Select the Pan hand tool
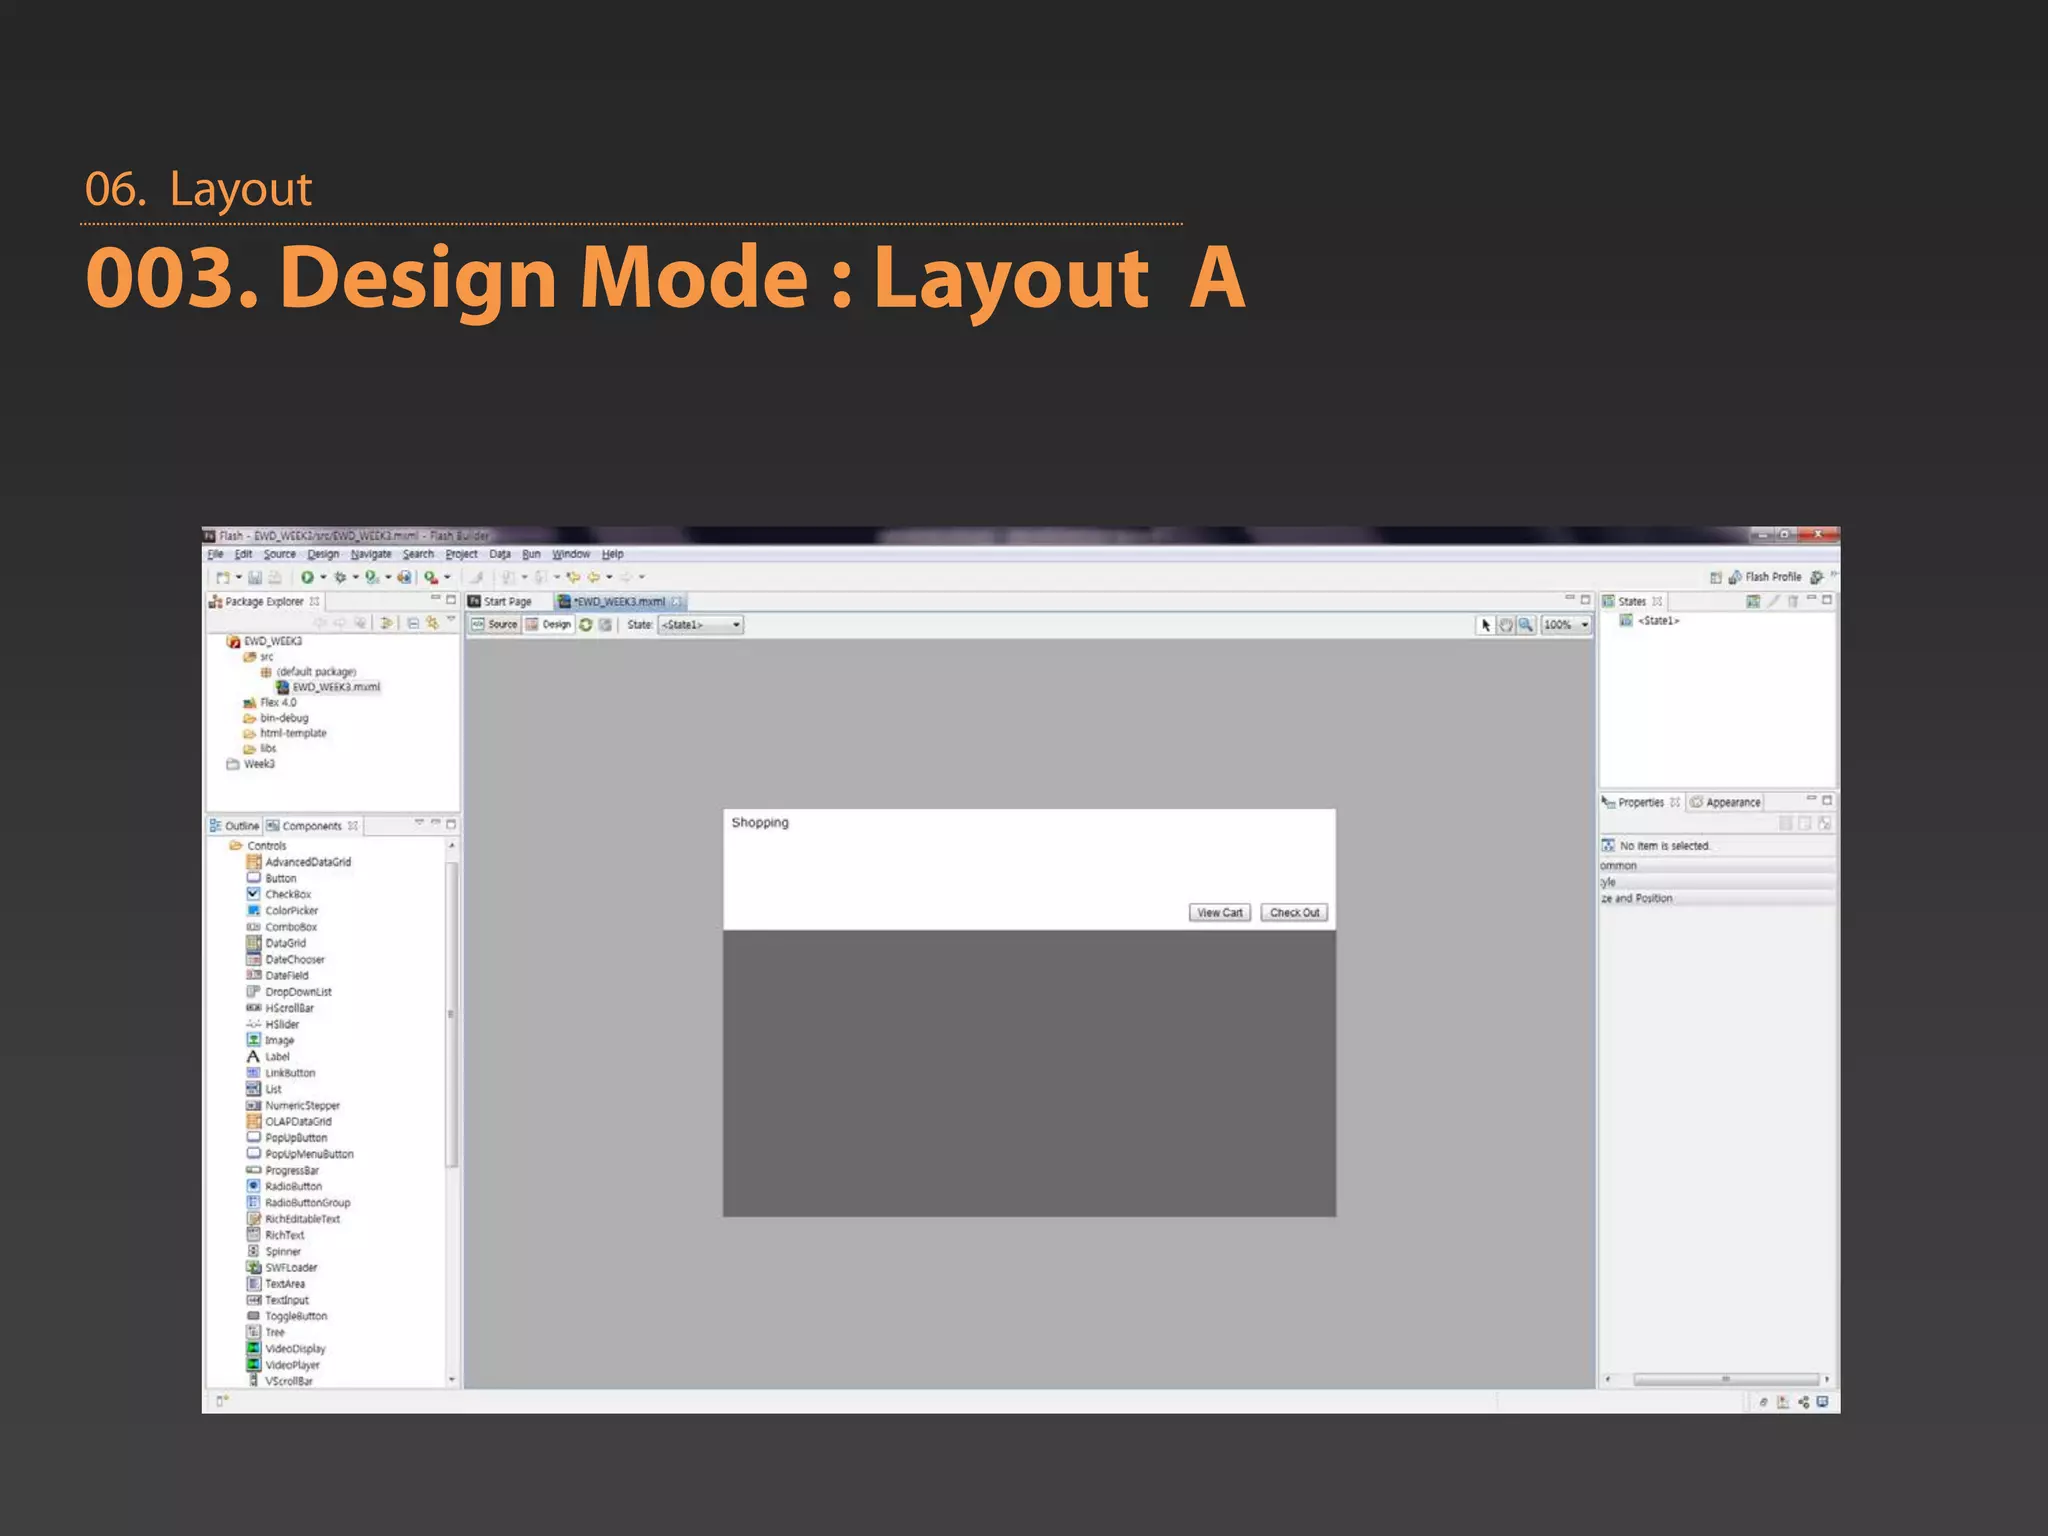2048x1536 pixels. 1506,625
